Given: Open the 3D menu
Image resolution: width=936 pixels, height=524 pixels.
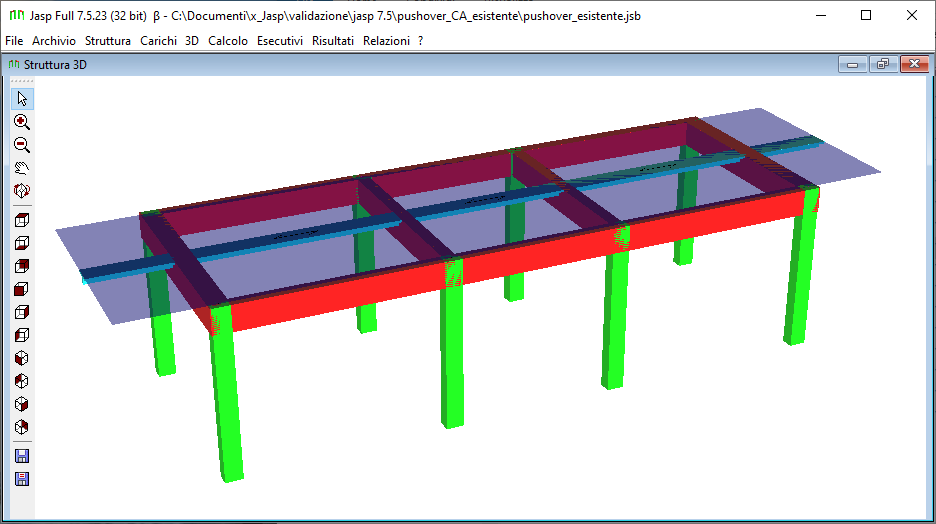Looking at the screenshot, I should 192,41.
